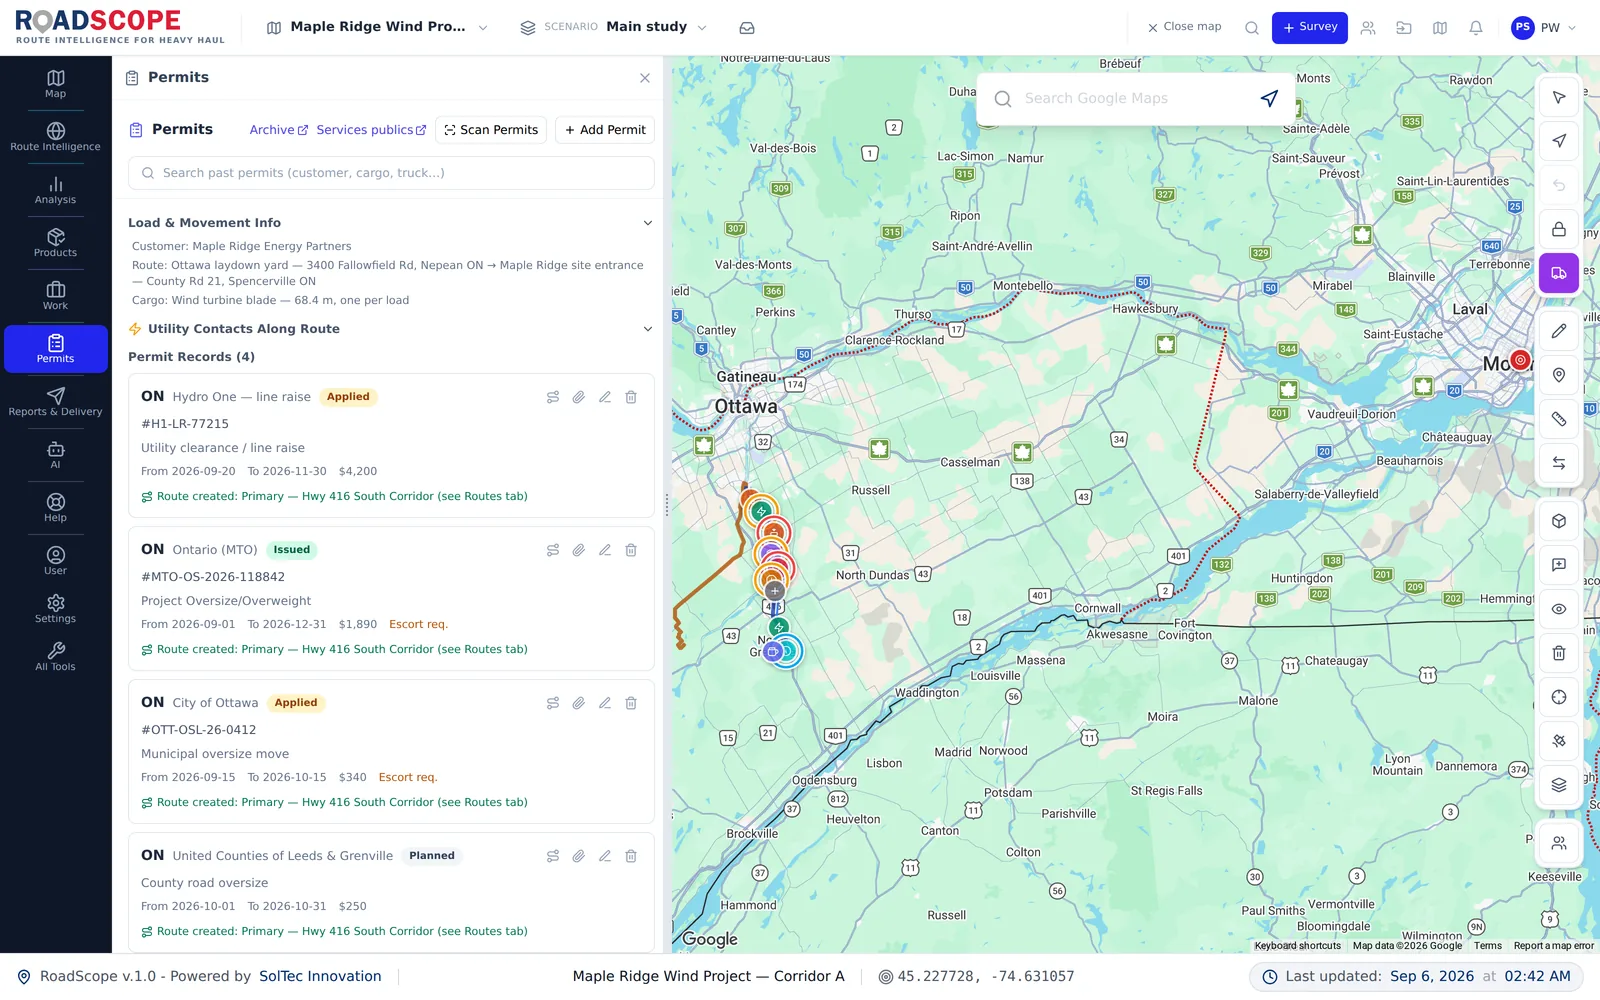
Task: Open the SolTec Innovation link
Action: (320, 977)
